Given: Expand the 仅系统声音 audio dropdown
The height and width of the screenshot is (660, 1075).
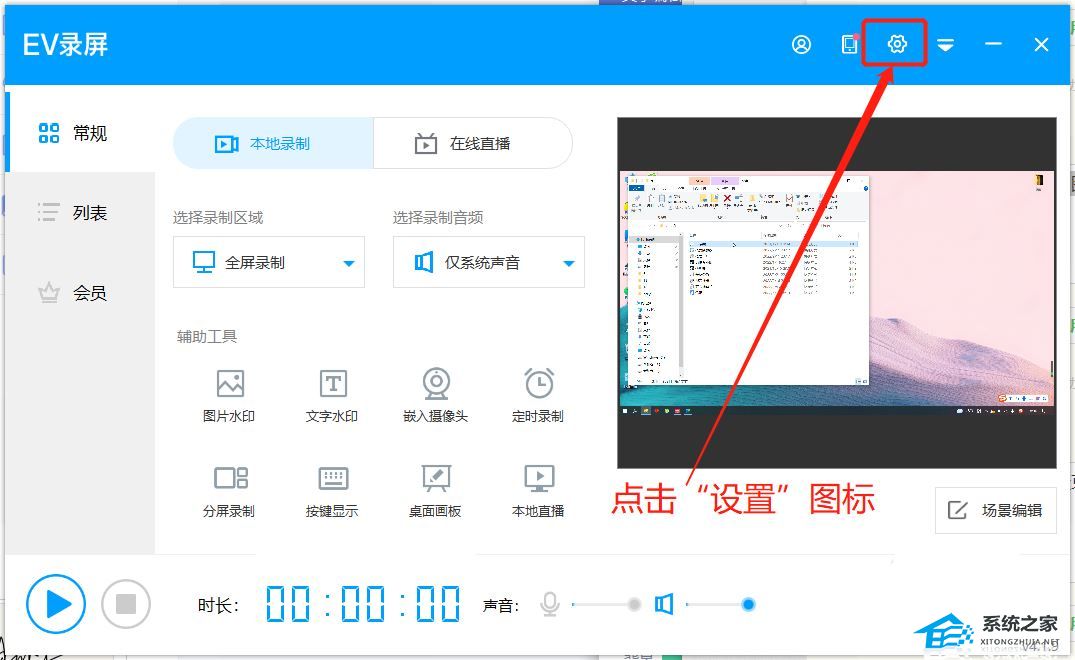Looking at the screenshot, I should pyautogui.click(x=489, y=262).
